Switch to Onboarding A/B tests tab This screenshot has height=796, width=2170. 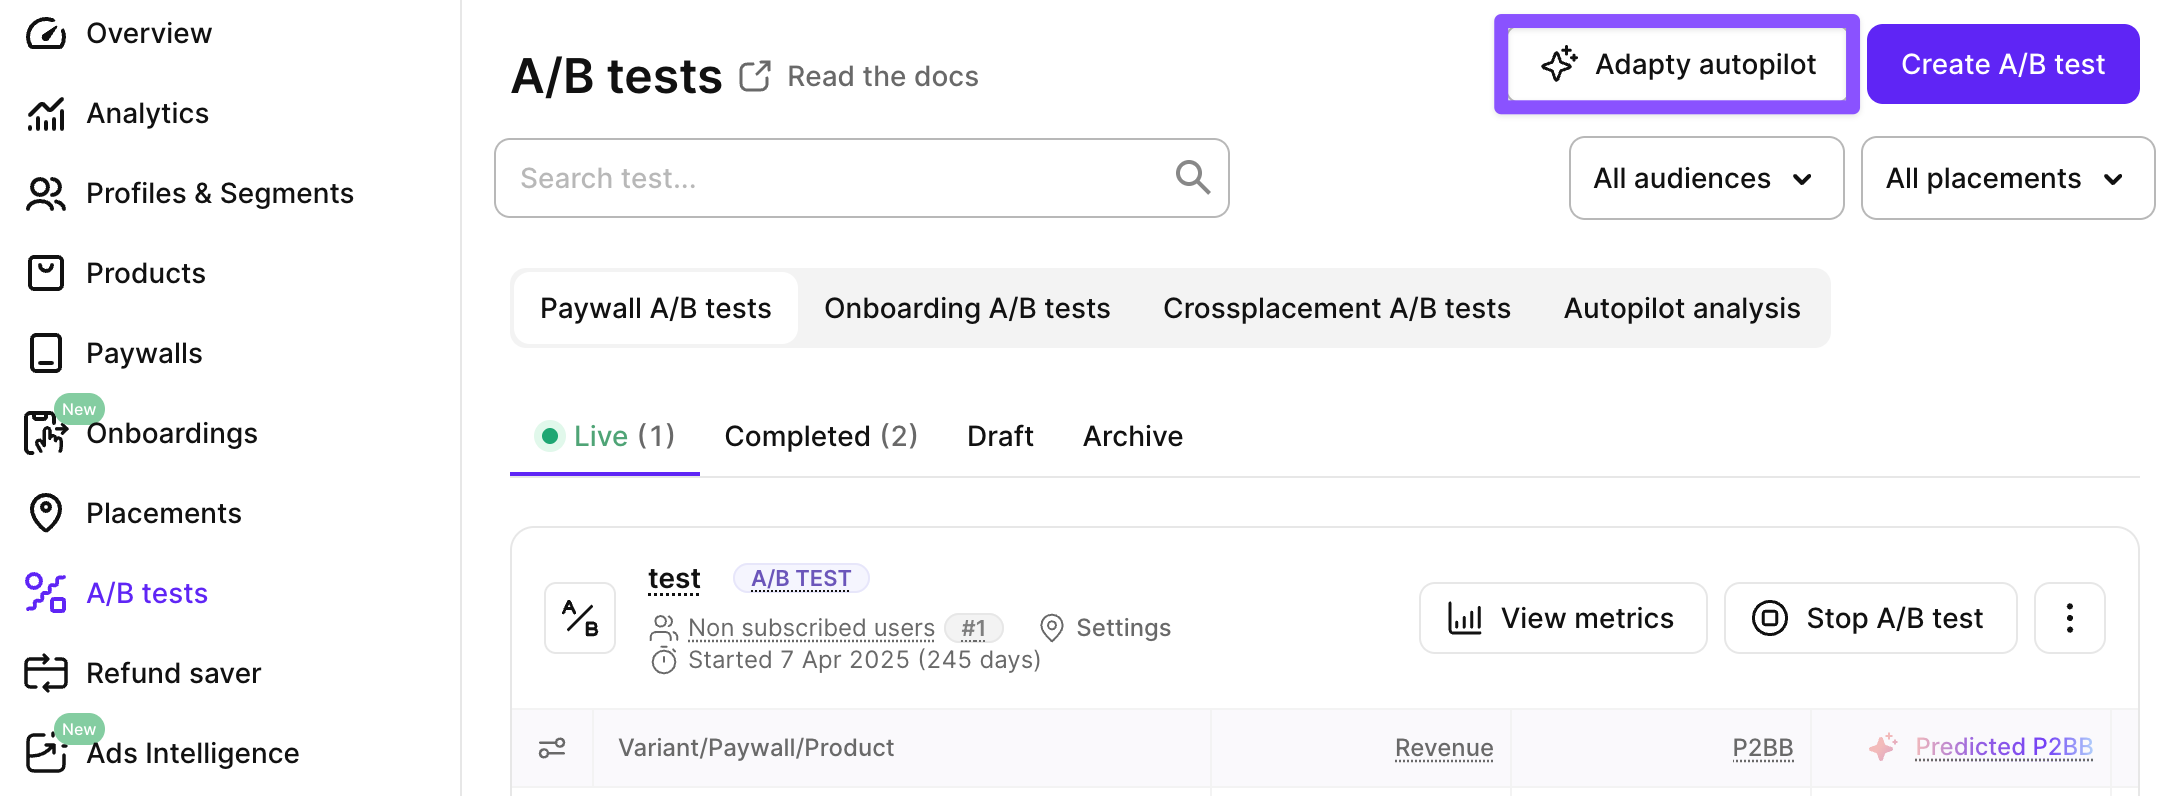coord(967,308)
